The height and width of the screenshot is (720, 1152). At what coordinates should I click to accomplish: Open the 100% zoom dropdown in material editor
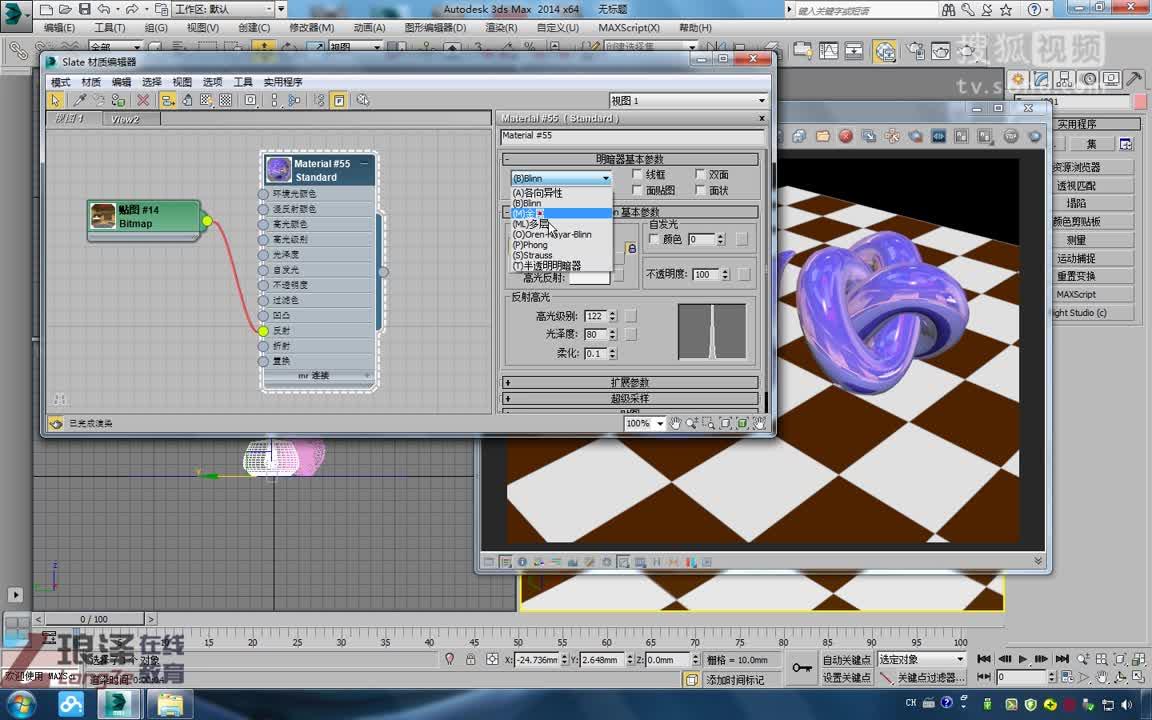click(659, 423)
